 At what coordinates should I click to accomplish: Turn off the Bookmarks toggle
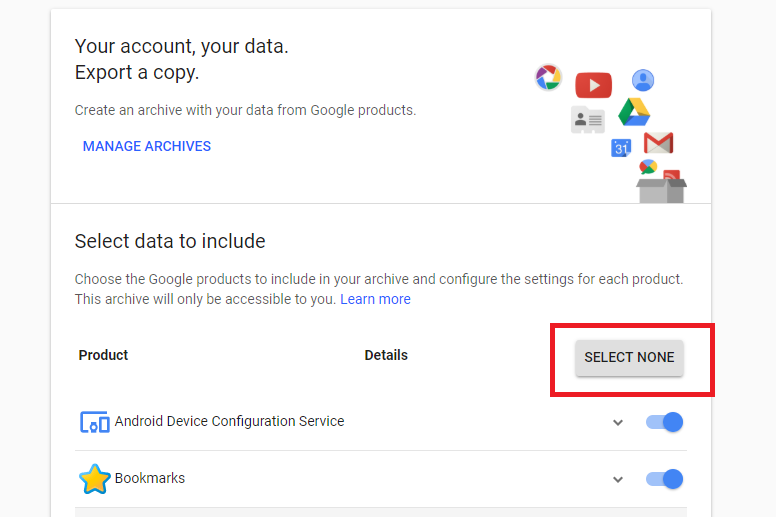[x=665, y=479]
